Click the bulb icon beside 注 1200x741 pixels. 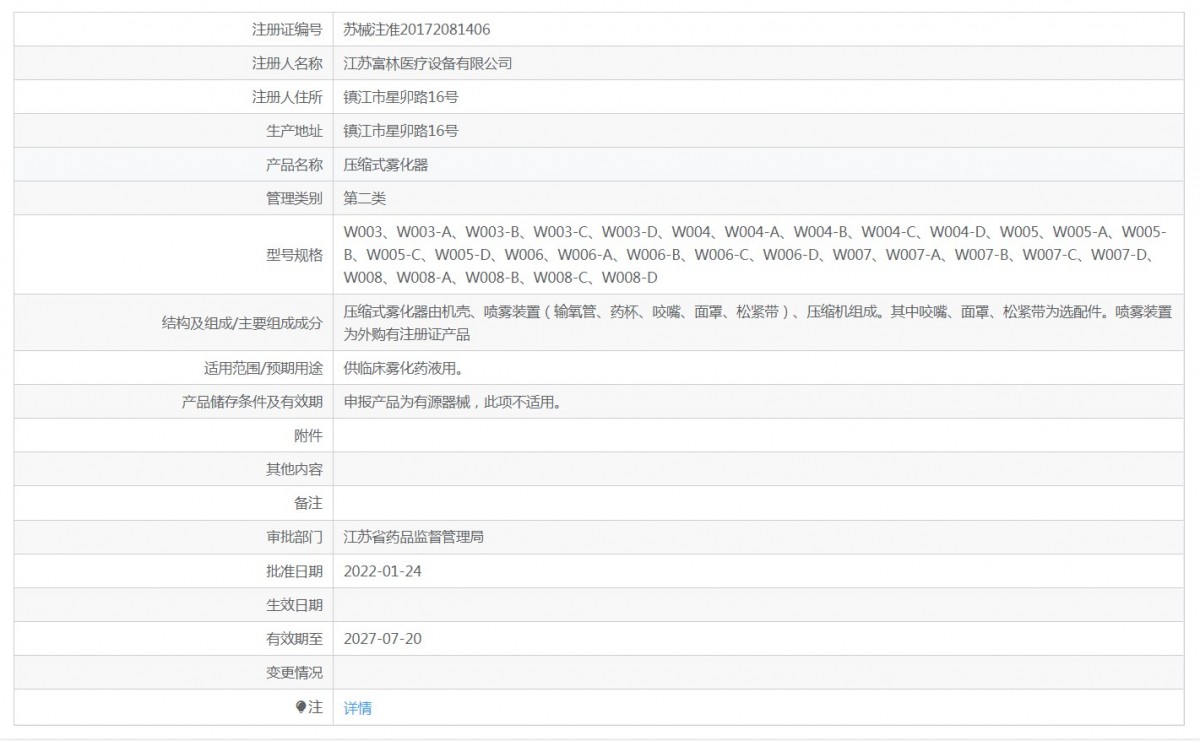pos(301,707)
